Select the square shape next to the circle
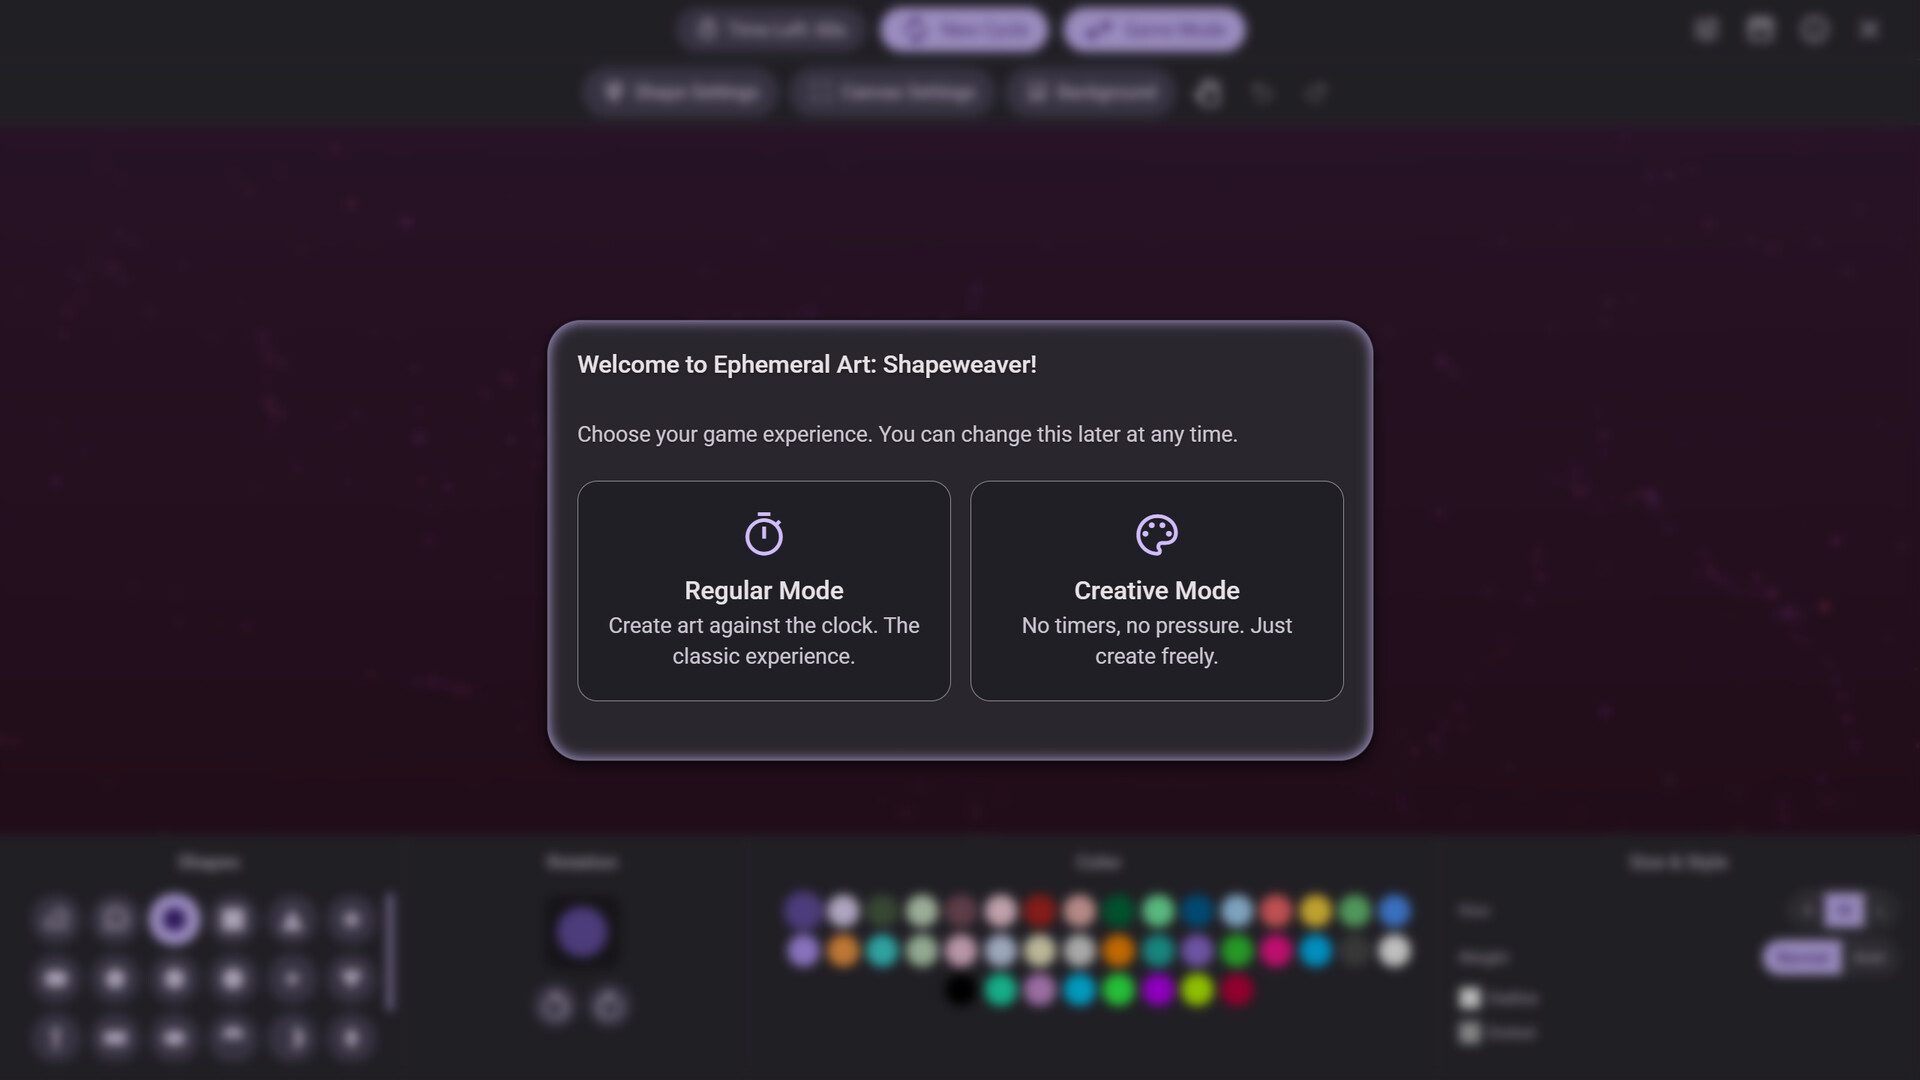 (233, 919)
